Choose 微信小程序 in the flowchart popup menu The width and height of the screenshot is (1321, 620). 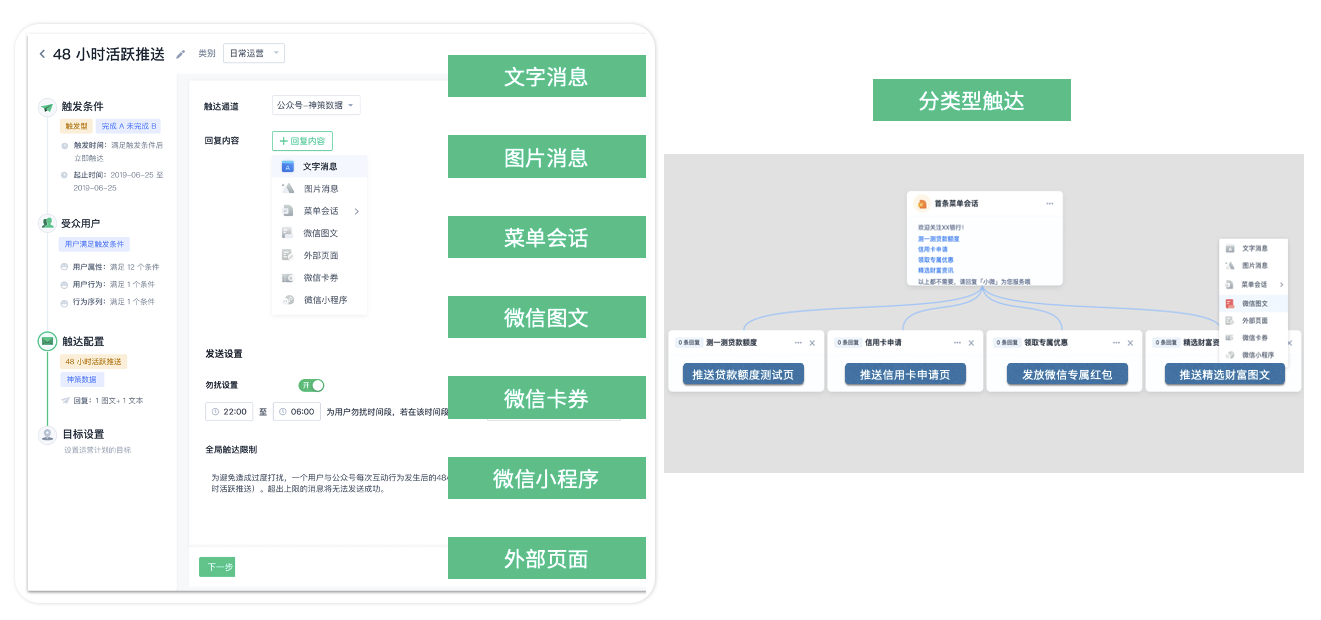coord(1254,355)
